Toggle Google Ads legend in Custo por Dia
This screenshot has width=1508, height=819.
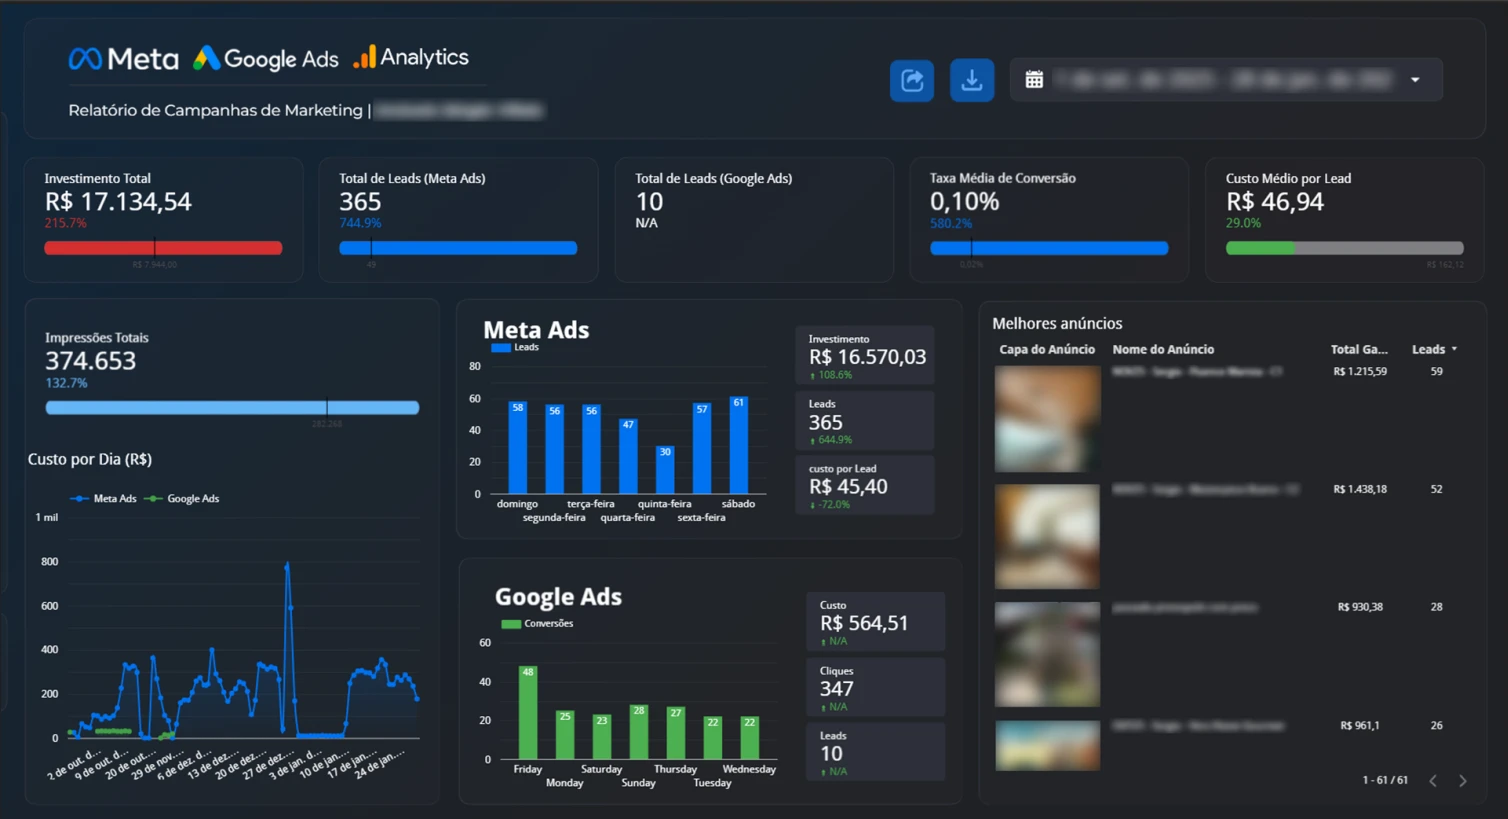[x=182, y=498]
